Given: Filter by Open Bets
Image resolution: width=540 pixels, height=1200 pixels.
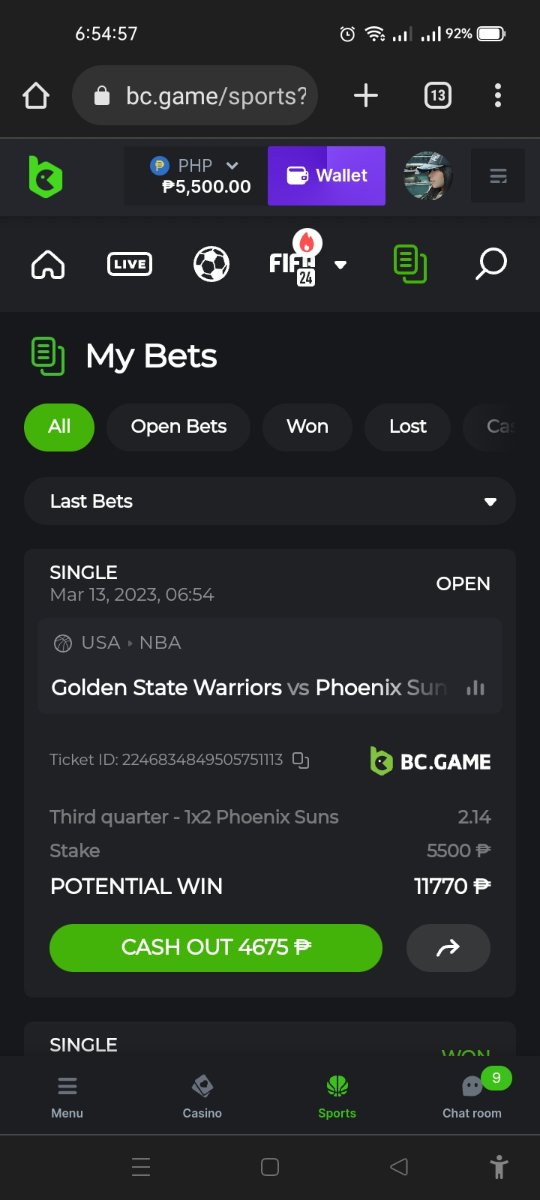Looking at the screenshot, I should (x=179, y=426).
